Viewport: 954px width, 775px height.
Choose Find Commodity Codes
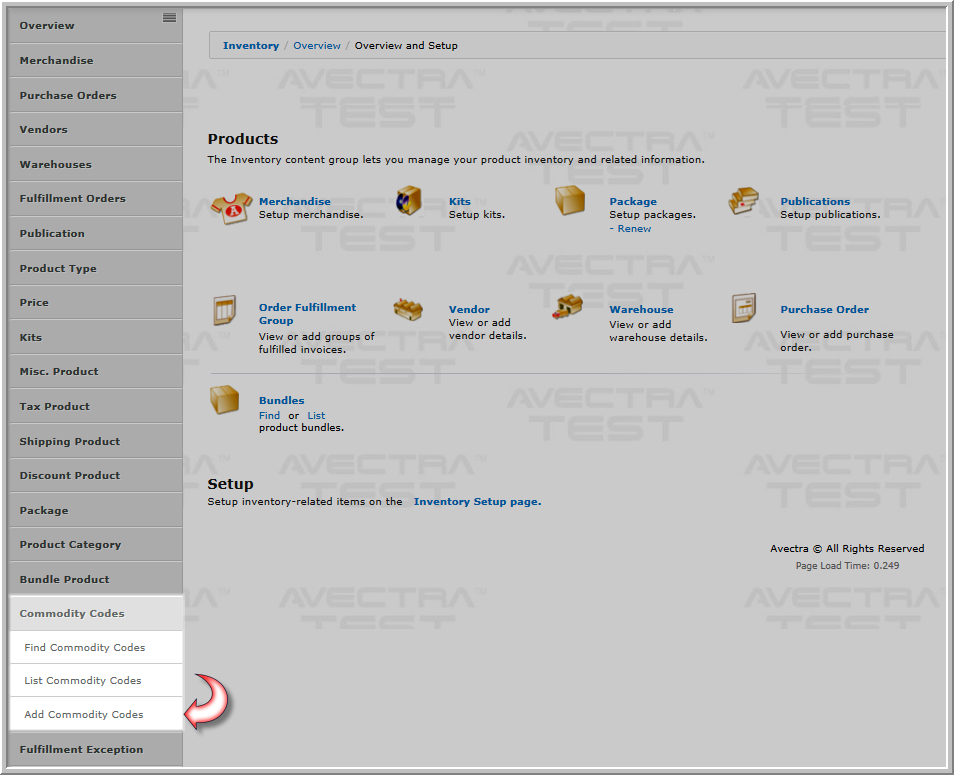click(x=96, y=647)
